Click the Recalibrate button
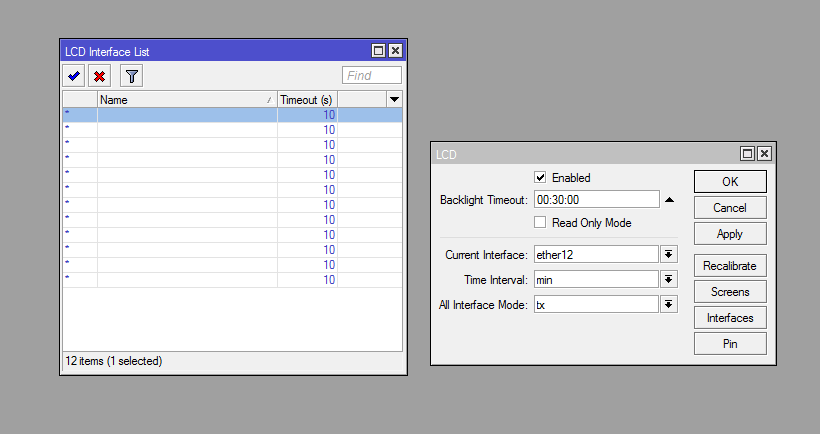This screenshot has width=820, height=434. coord(730,266)
